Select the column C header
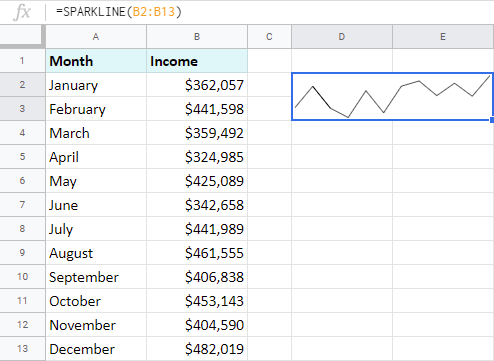Screen dimensions: 494x361 tap(269, 37)
